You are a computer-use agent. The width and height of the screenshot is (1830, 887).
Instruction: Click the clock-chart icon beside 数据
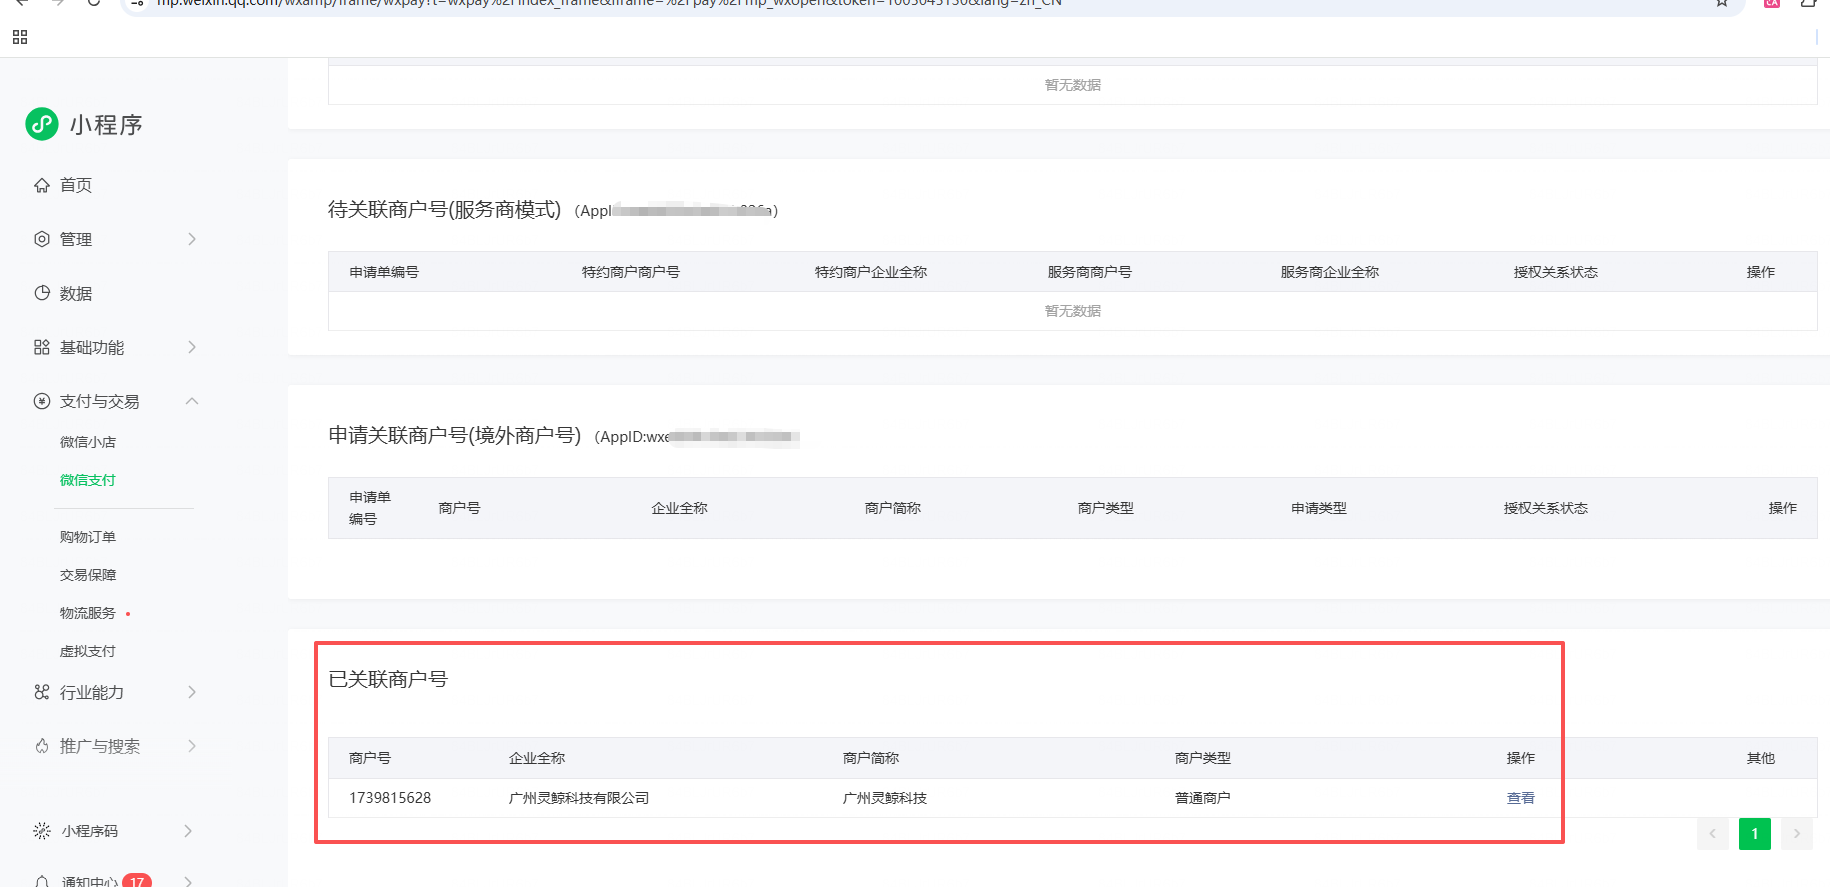(42, 293)
